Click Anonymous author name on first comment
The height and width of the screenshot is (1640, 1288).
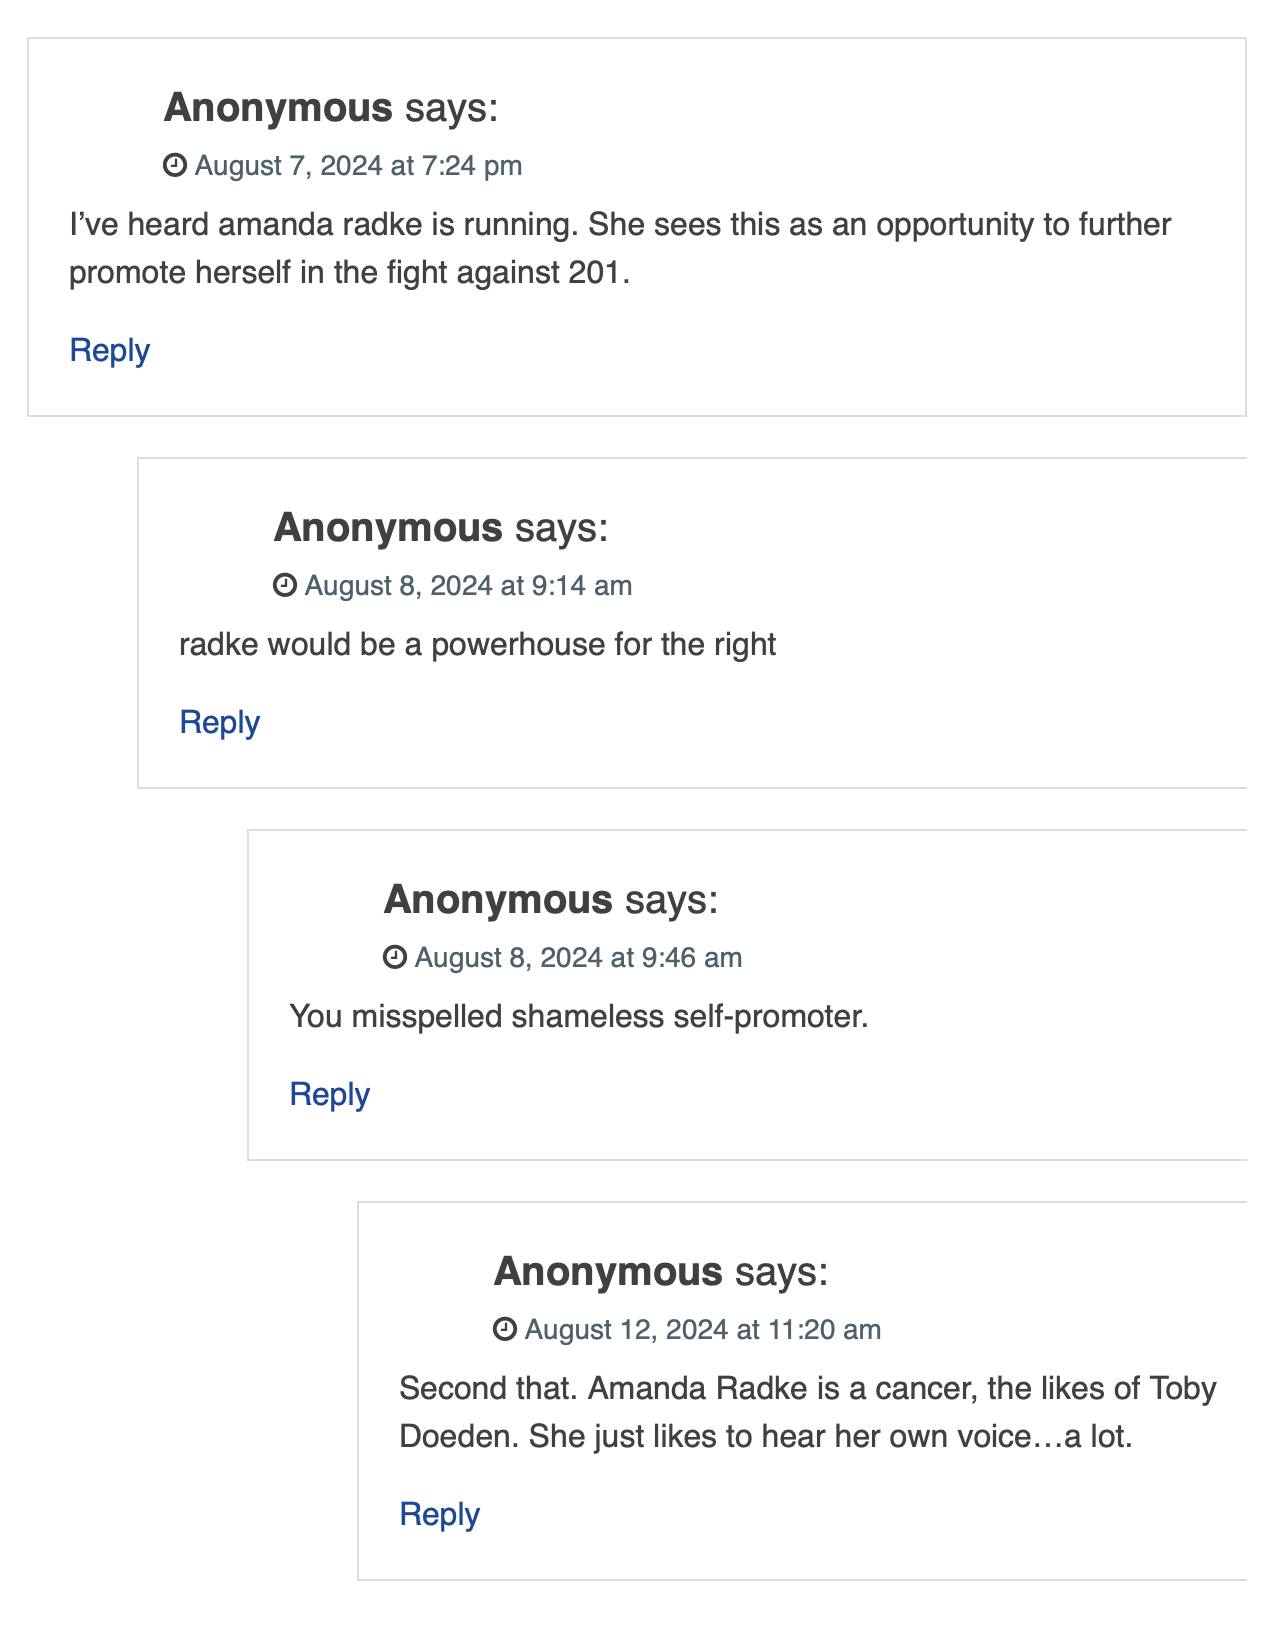click(x=278, y=107)
